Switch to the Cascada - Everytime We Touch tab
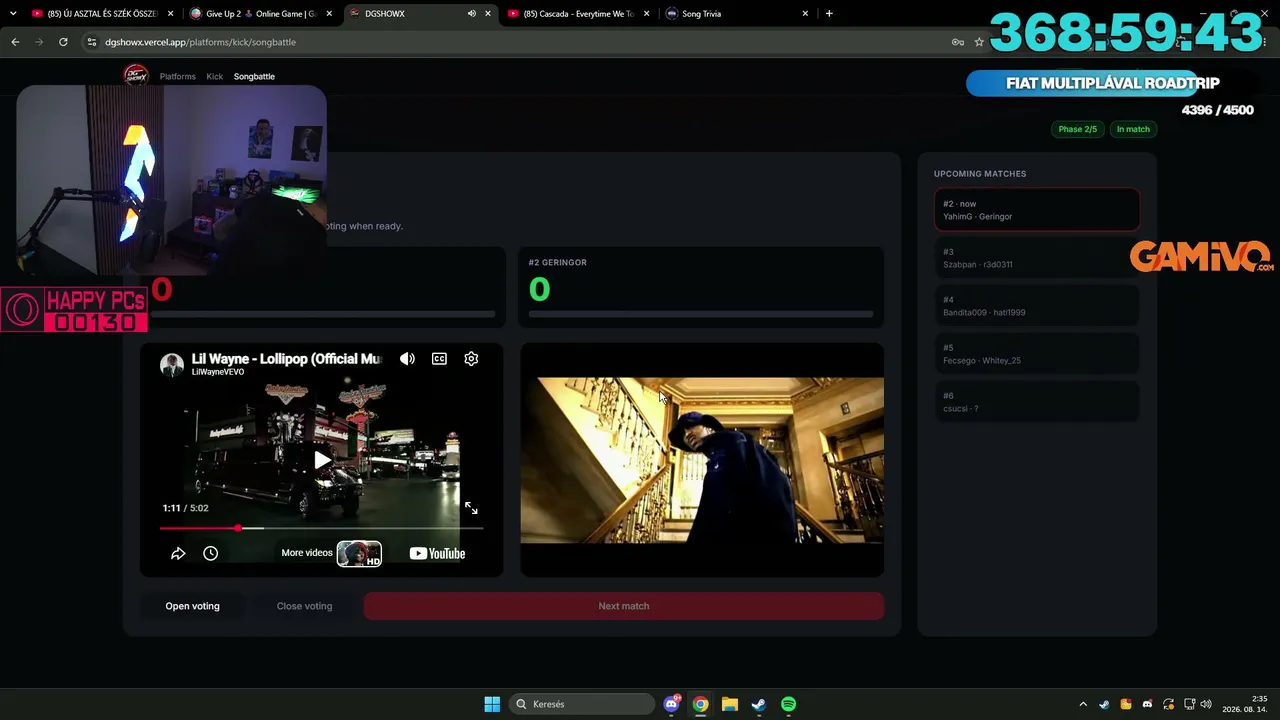Screen dimensions: 1280x720 coord(578,14)
